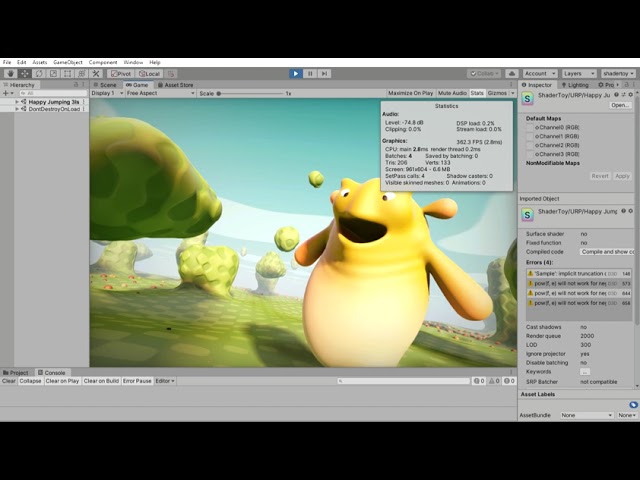The height and width of the screenshot is (480, 640).
Task: Open the Display 1 dropdown
Action: click(107, 93)
